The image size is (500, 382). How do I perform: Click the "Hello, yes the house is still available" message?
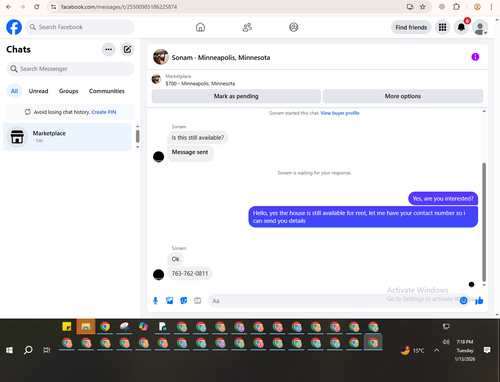[363, 217]
